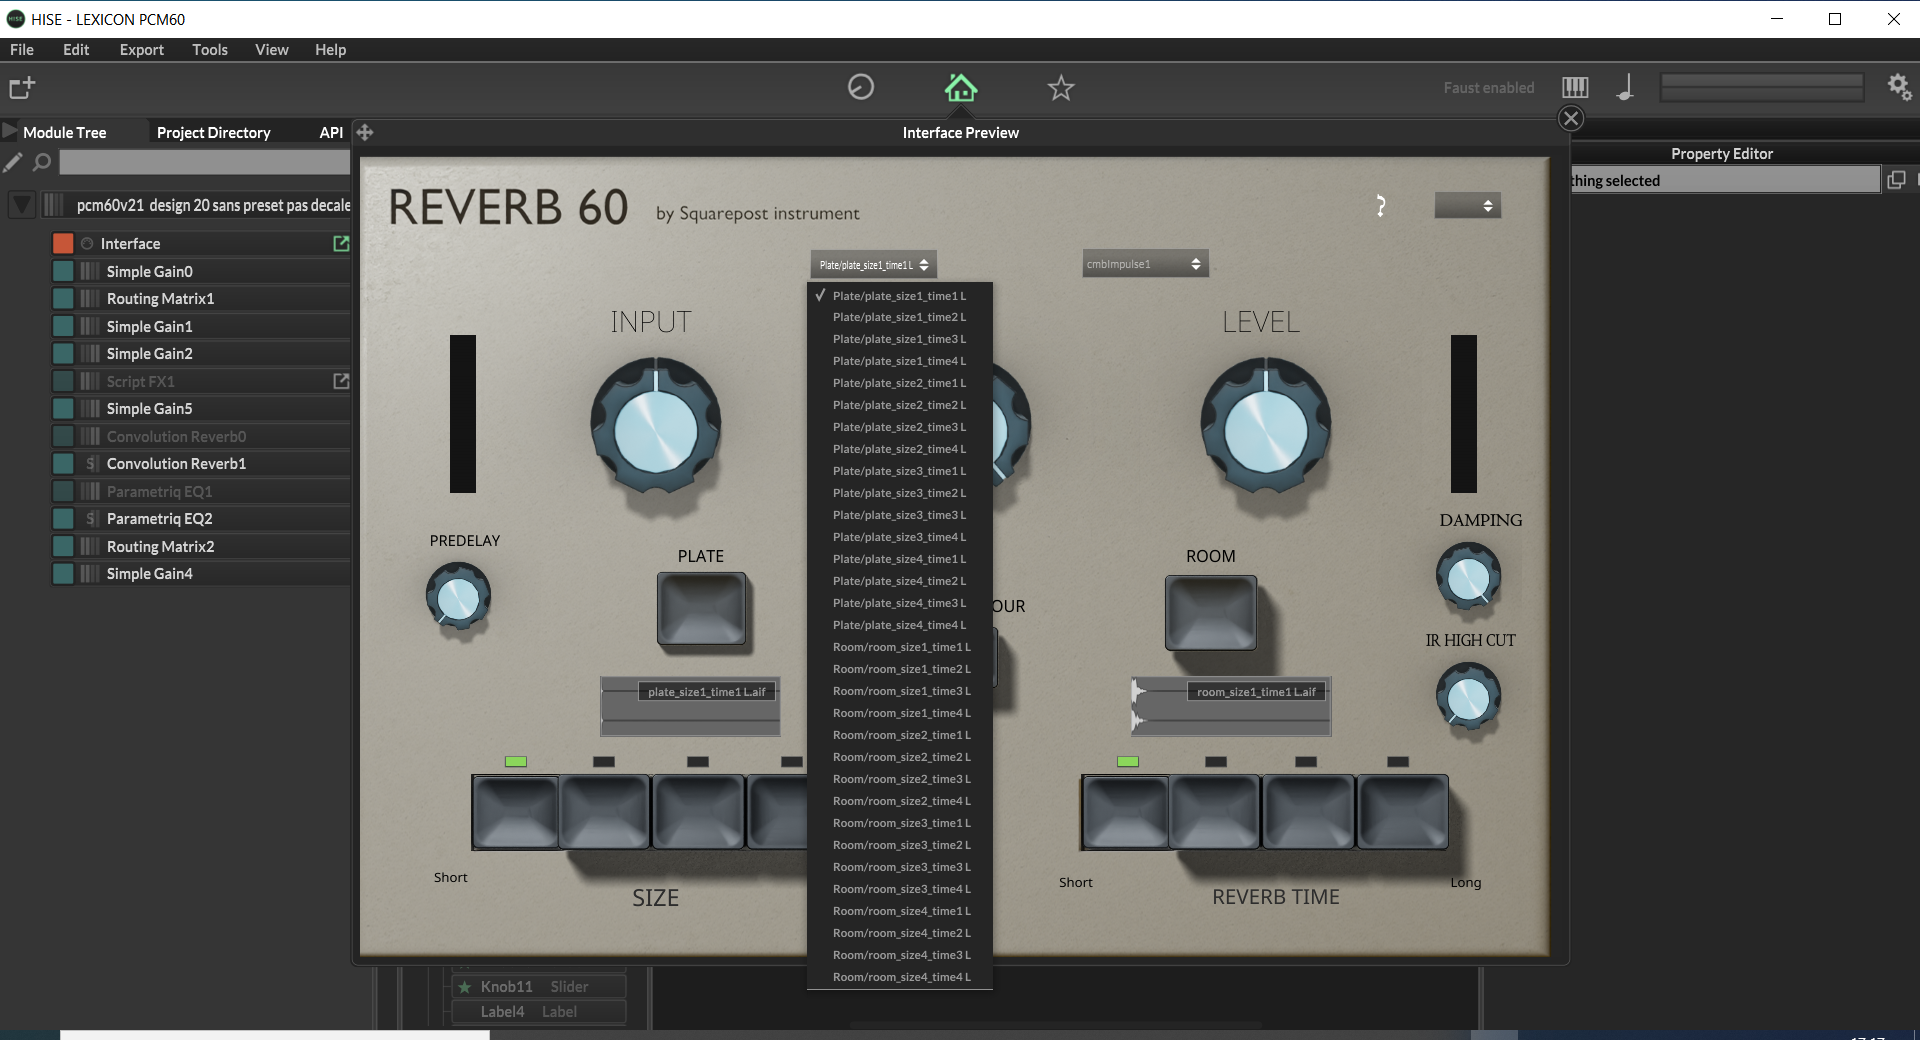The height and width of the screenshot is (1040, 1920).
Task: Expand the Module Tree panel arrow
Action: [x=10, y=131]
